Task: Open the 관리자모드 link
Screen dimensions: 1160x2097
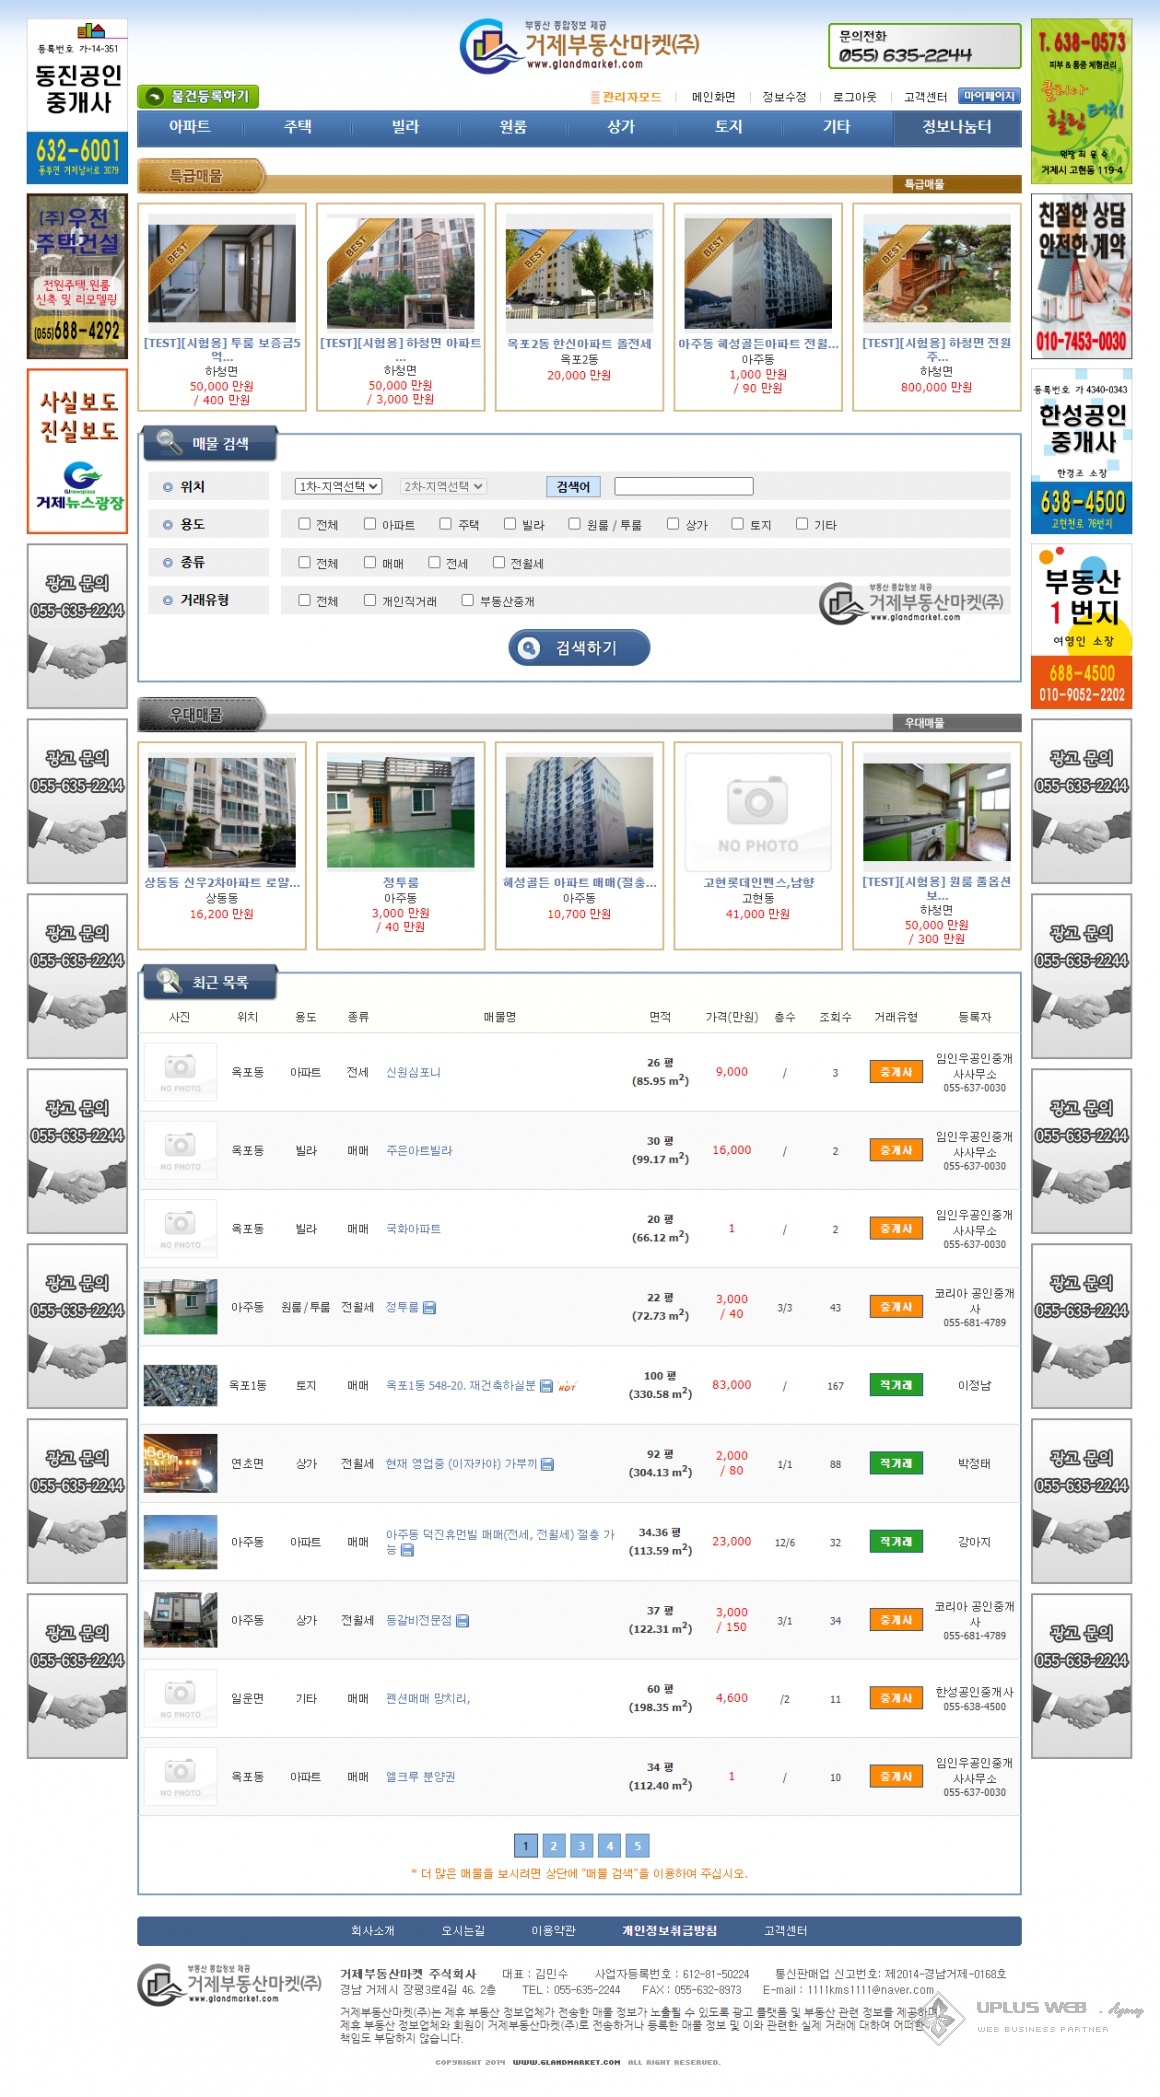Action: [626, 97]
